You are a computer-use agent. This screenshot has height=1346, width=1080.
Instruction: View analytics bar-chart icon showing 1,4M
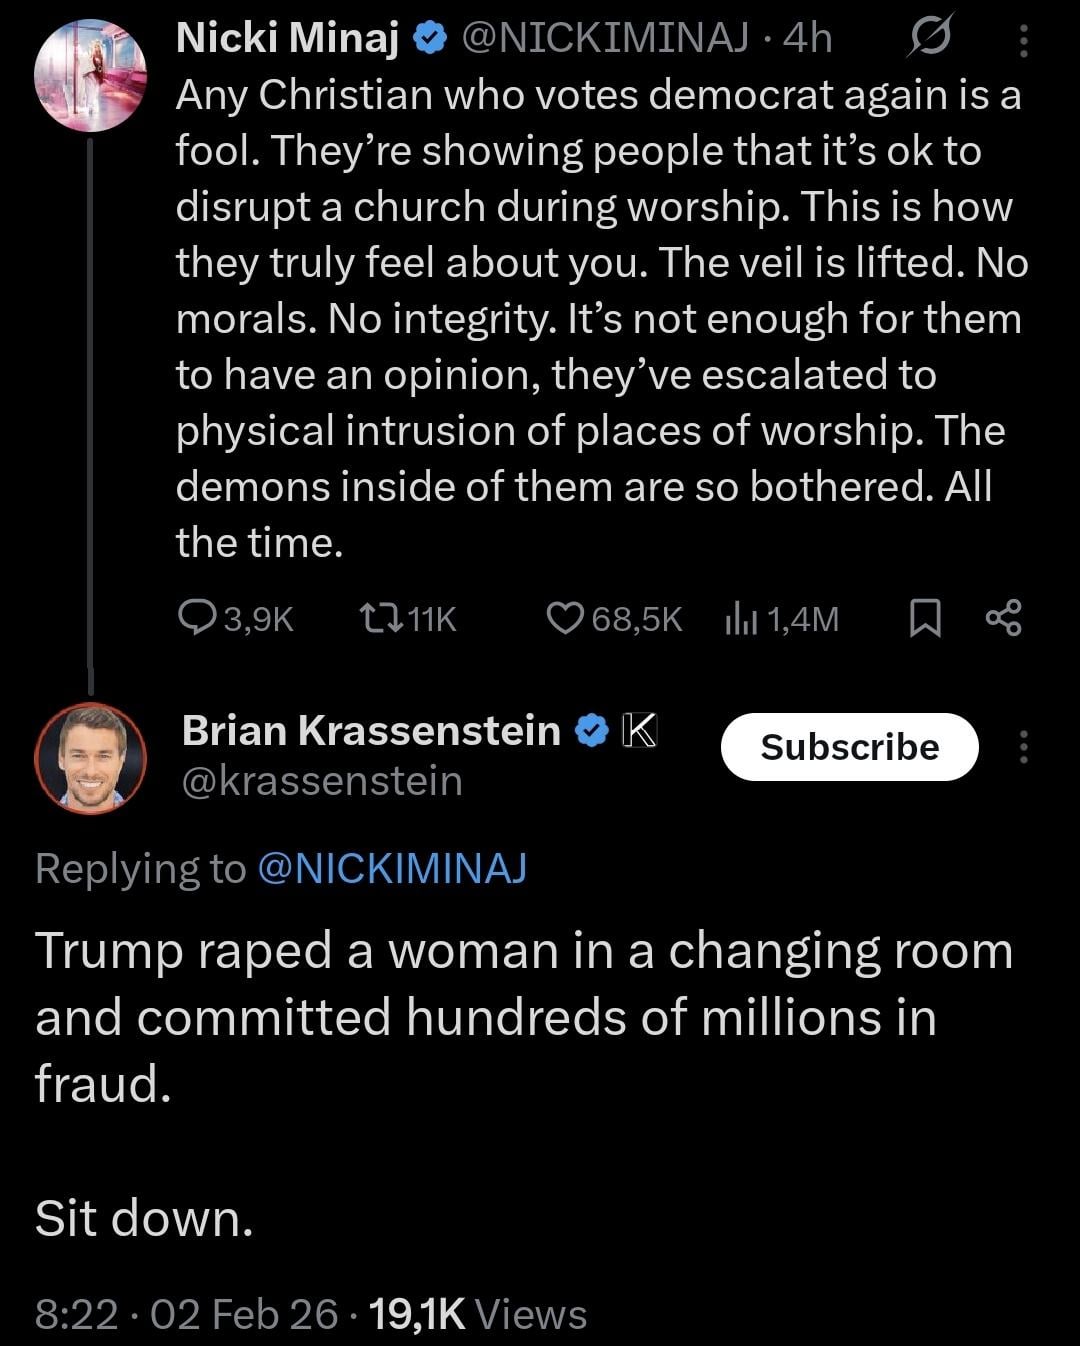[x=741, y=619]
